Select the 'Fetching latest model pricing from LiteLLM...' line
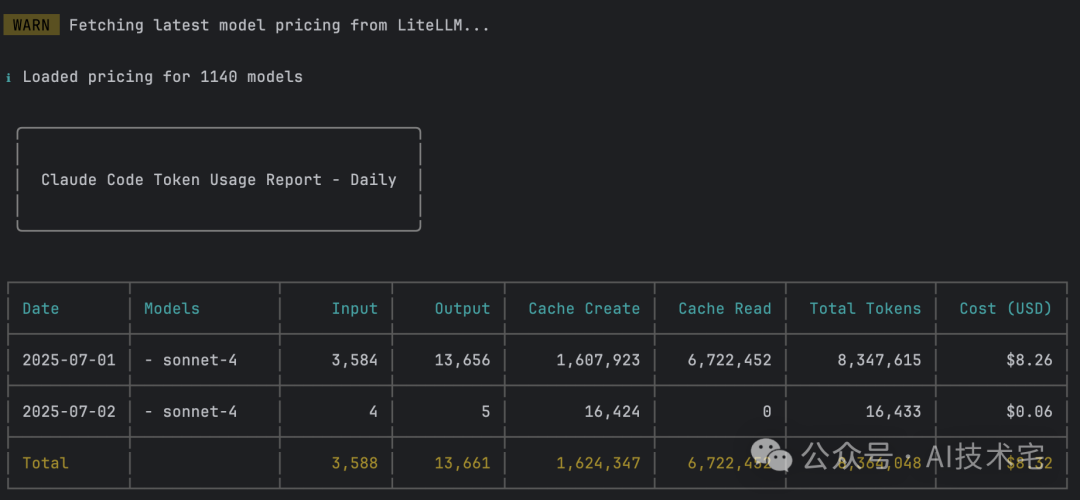 (280, 25)
